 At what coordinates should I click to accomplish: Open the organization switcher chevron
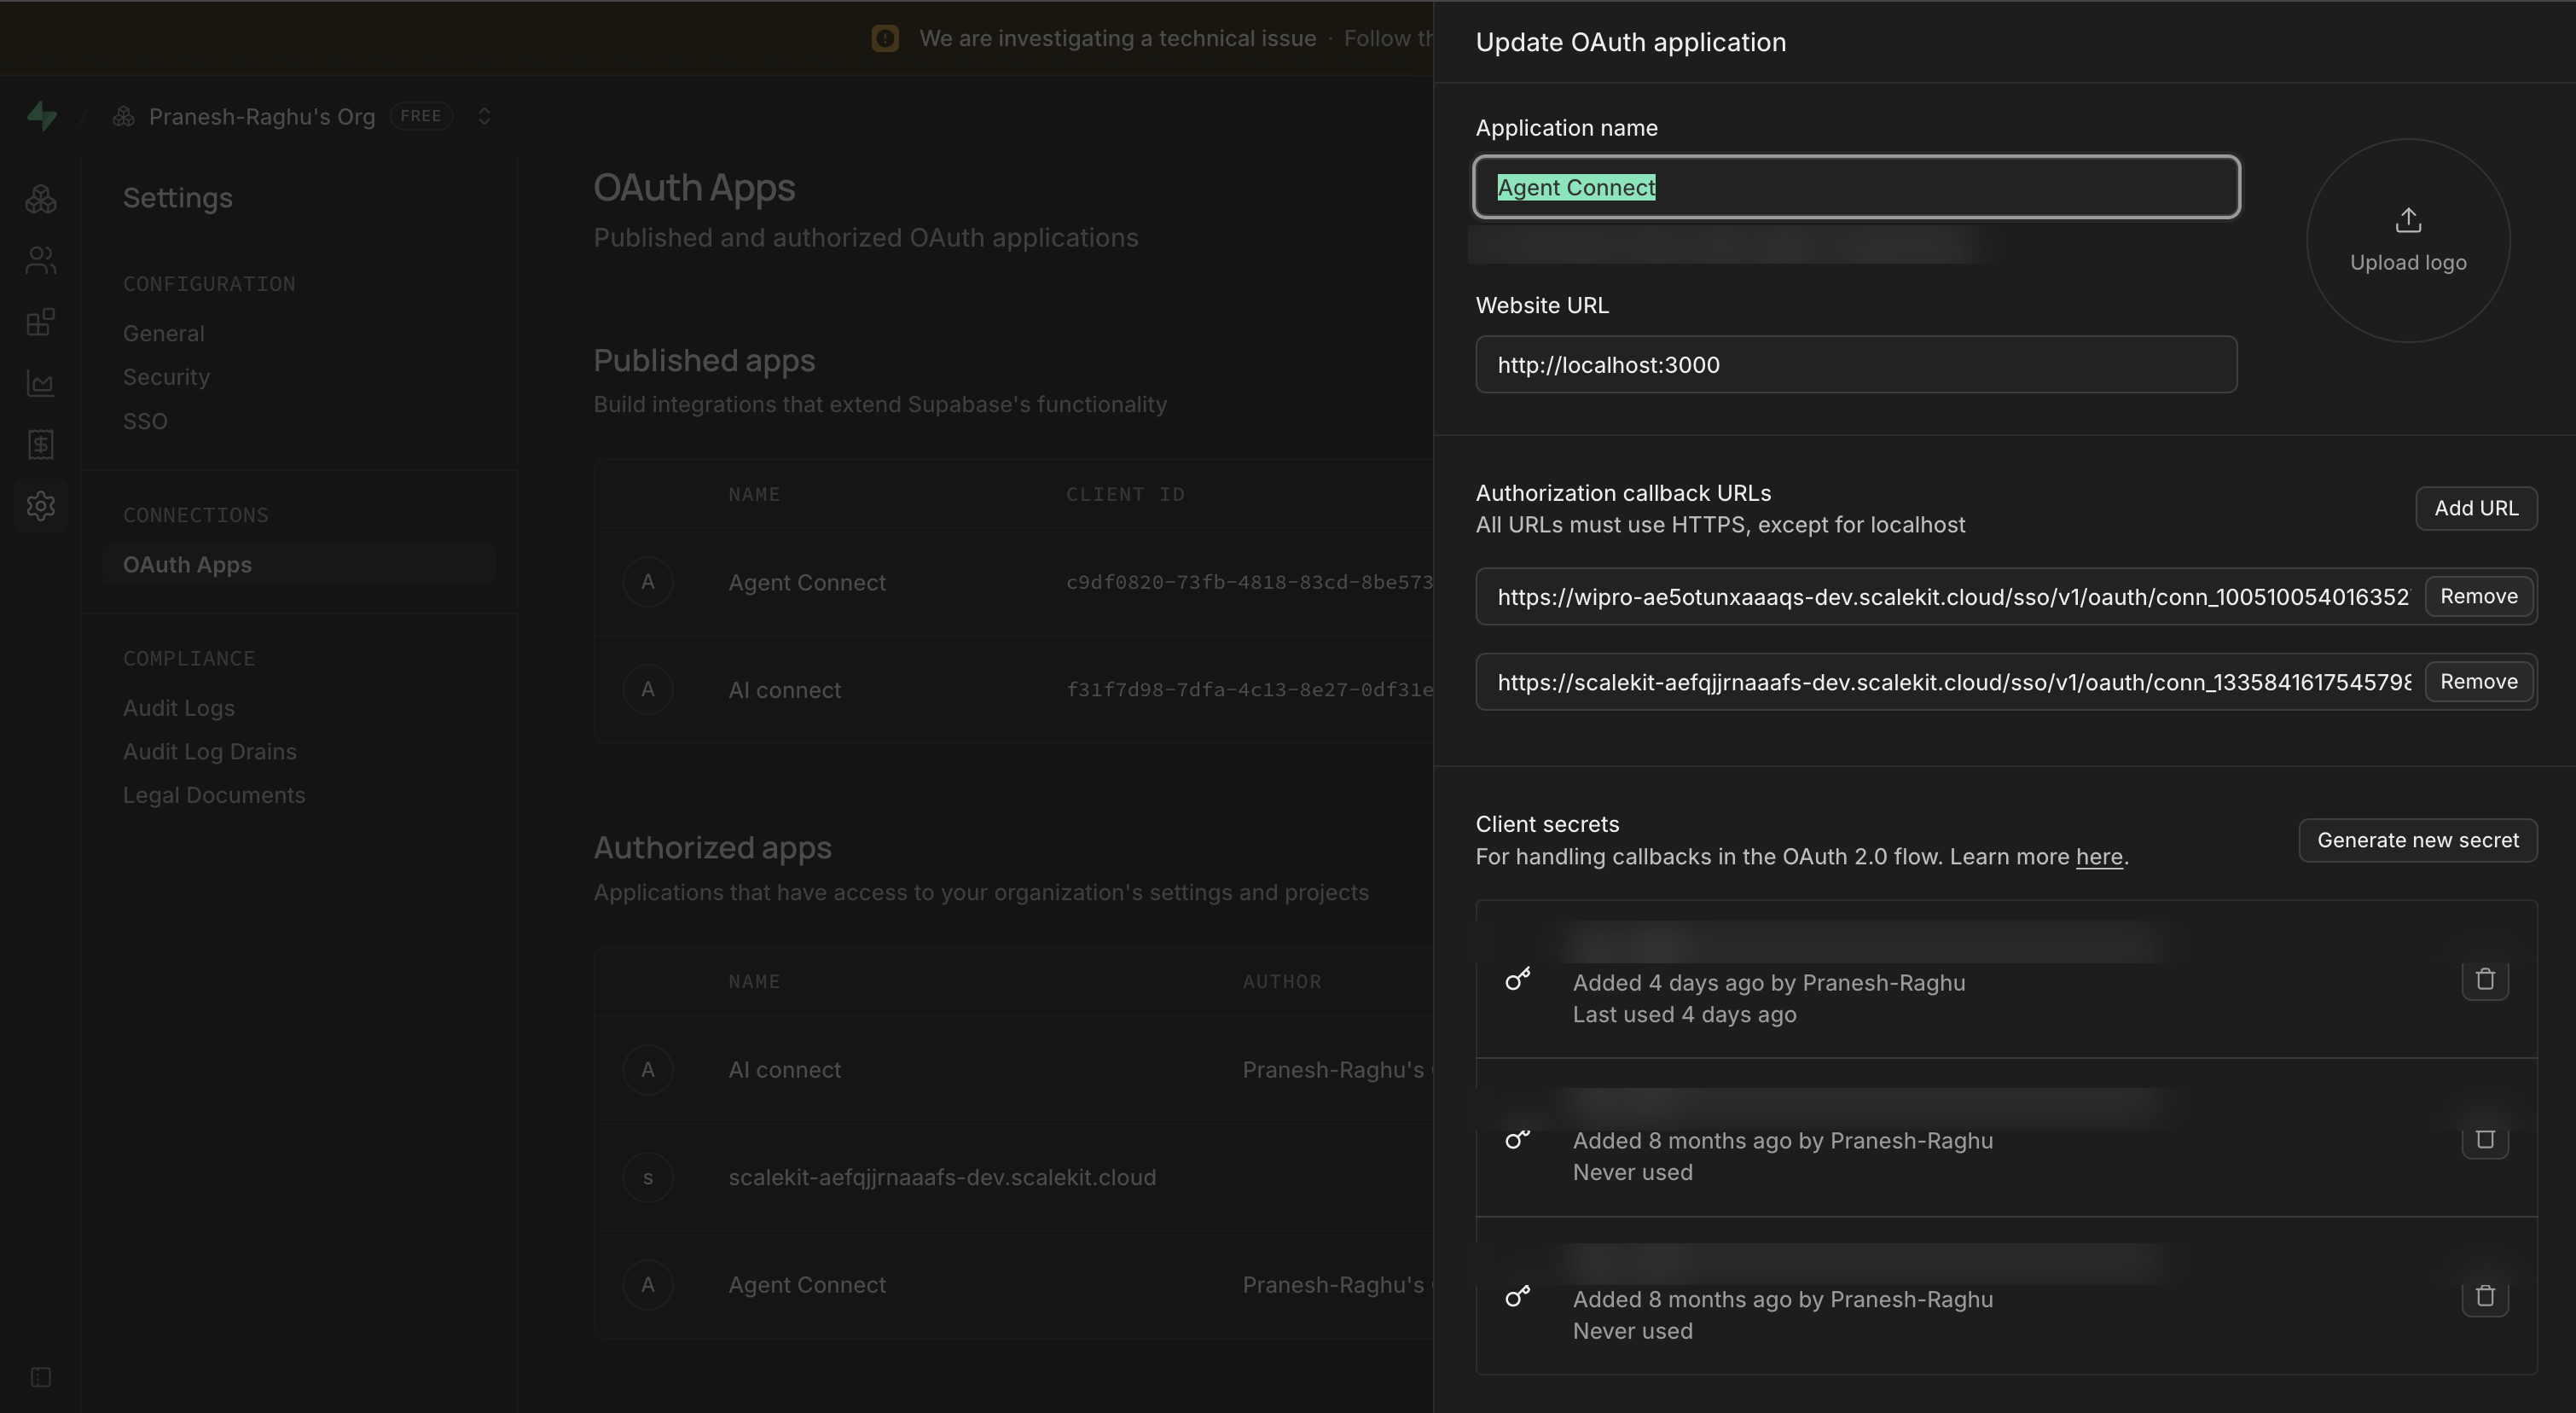click(x=484, y=116)
